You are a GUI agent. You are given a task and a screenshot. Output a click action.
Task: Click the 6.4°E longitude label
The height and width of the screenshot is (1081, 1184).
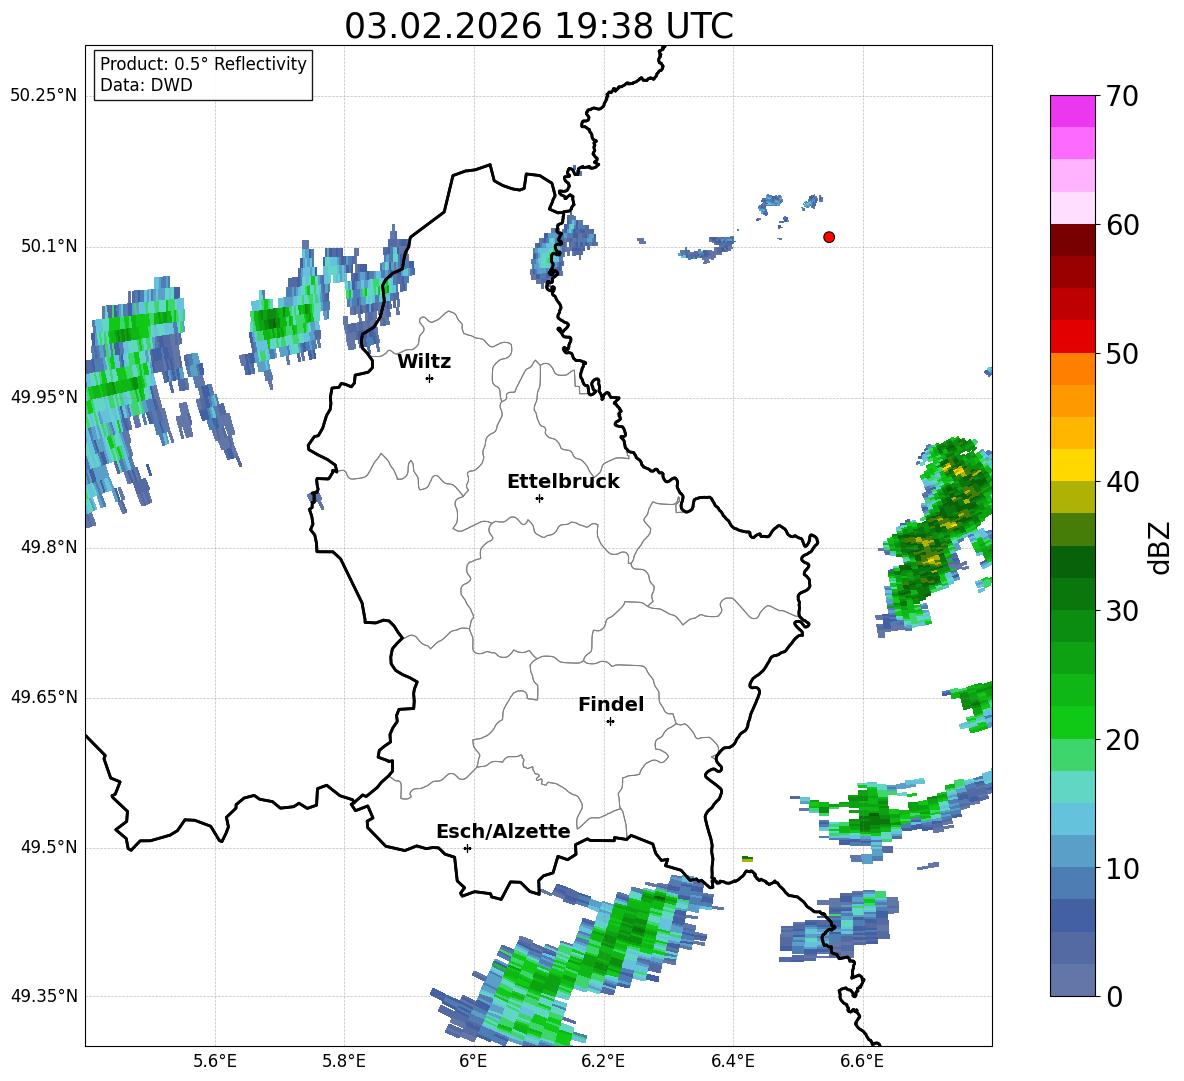click(732, 1061)
